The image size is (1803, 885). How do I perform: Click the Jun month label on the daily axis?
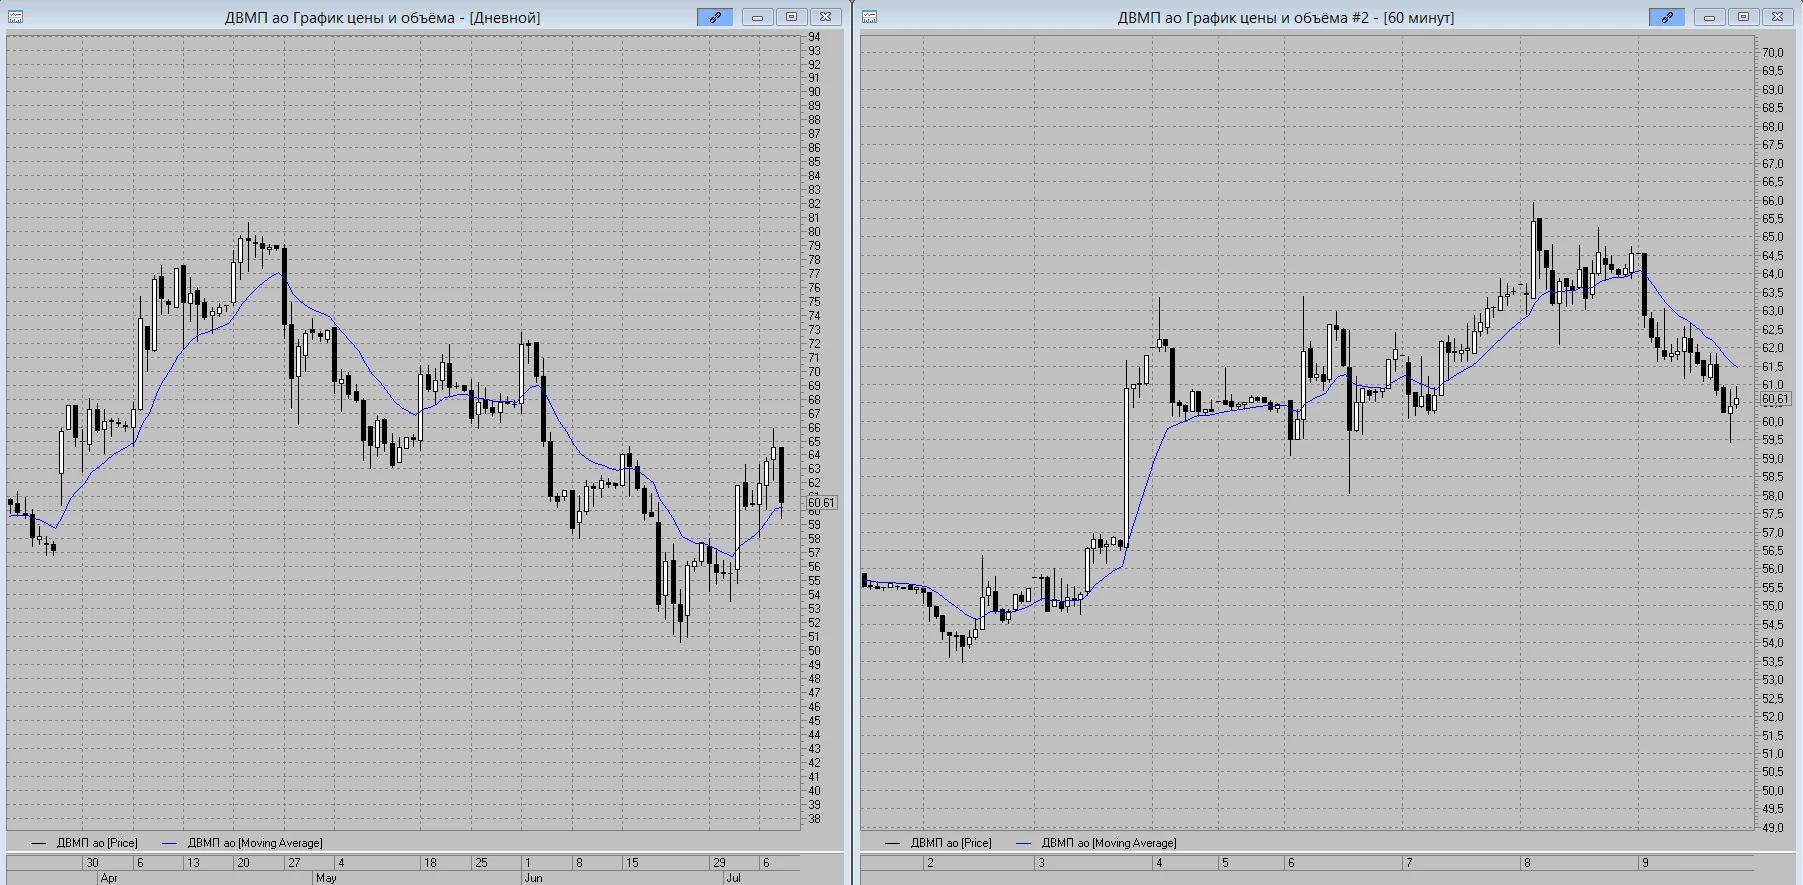[533, 878]
